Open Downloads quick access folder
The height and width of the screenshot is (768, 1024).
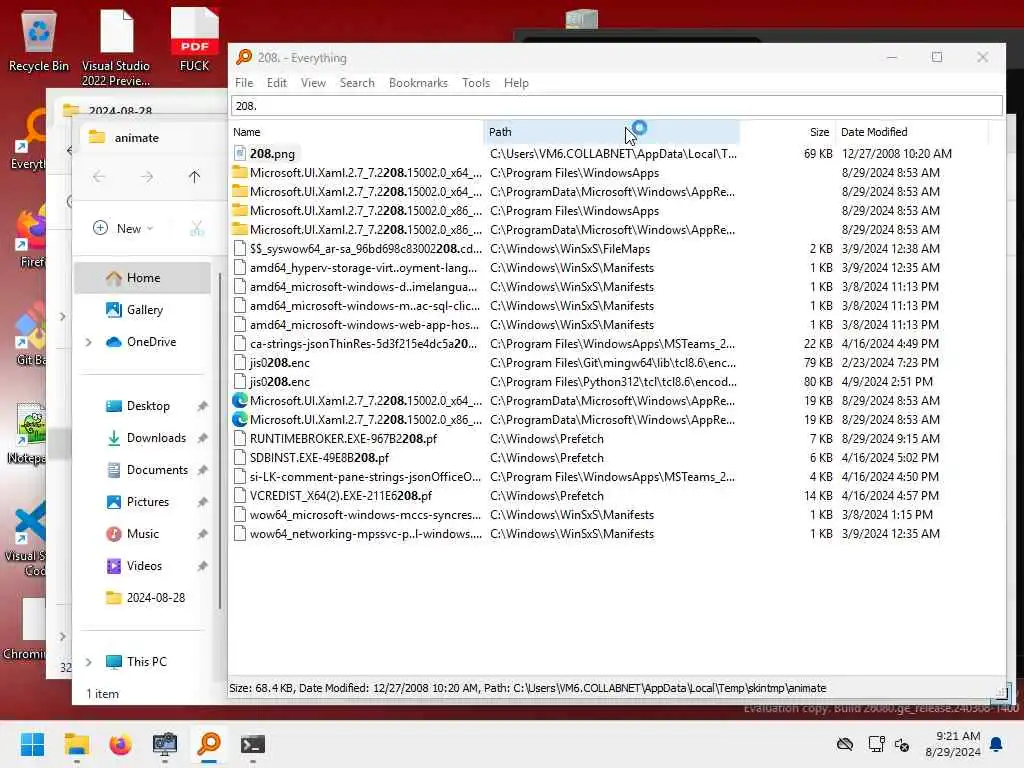(155, 438)
